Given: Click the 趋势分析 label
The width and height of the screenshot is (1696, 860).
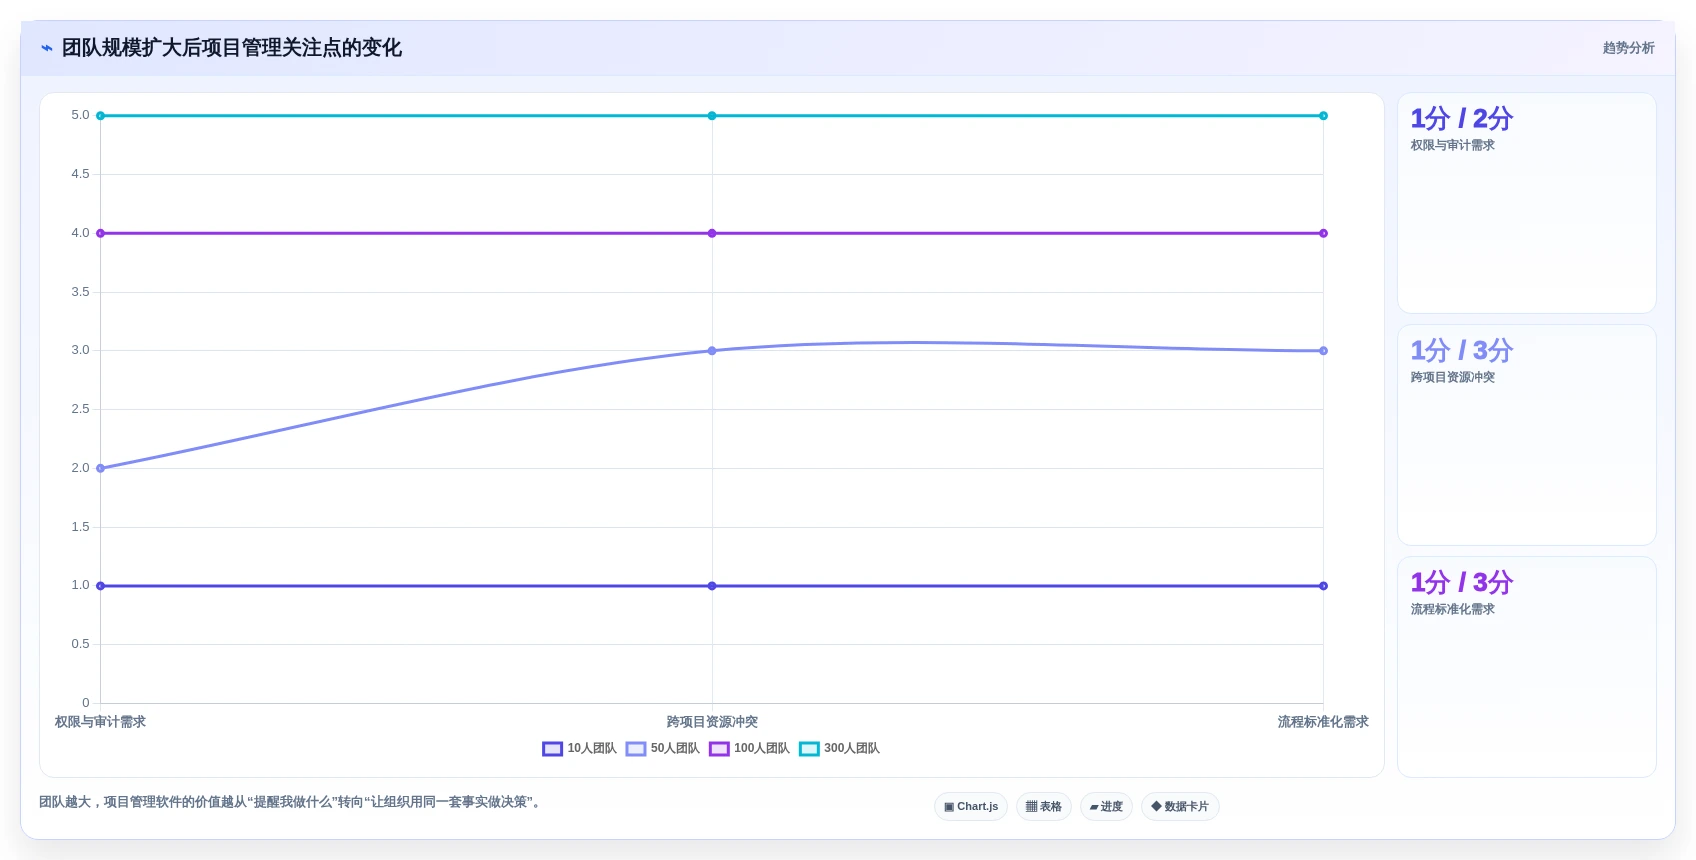Looking at the screenshot, I should [x=1628, y=48].
